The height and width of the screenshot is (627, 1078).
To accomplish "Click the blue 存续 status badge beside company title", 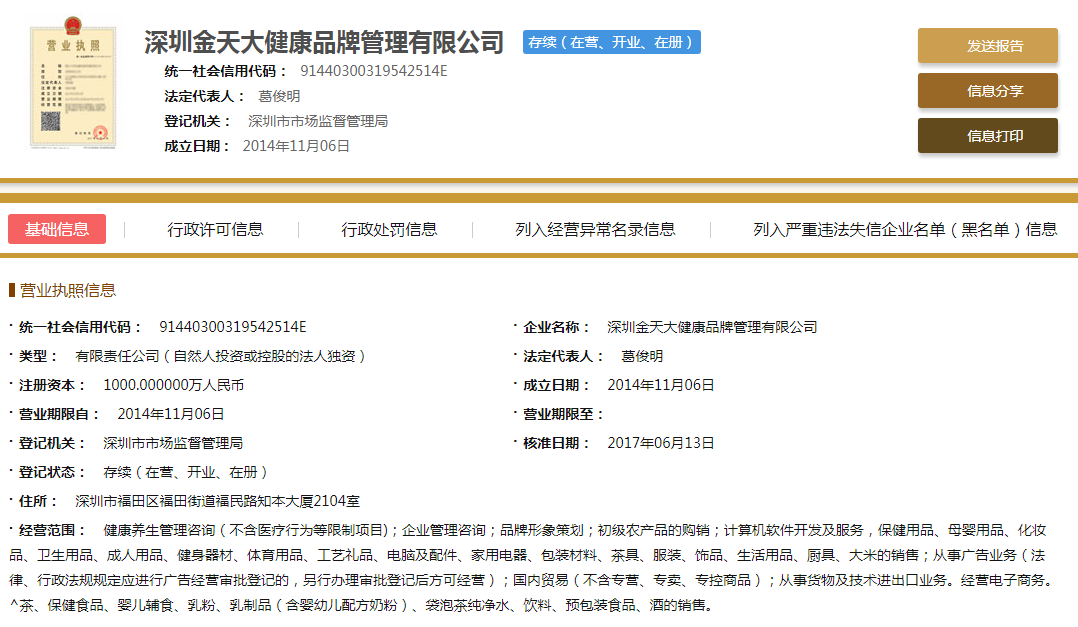I will click(611, 42).
